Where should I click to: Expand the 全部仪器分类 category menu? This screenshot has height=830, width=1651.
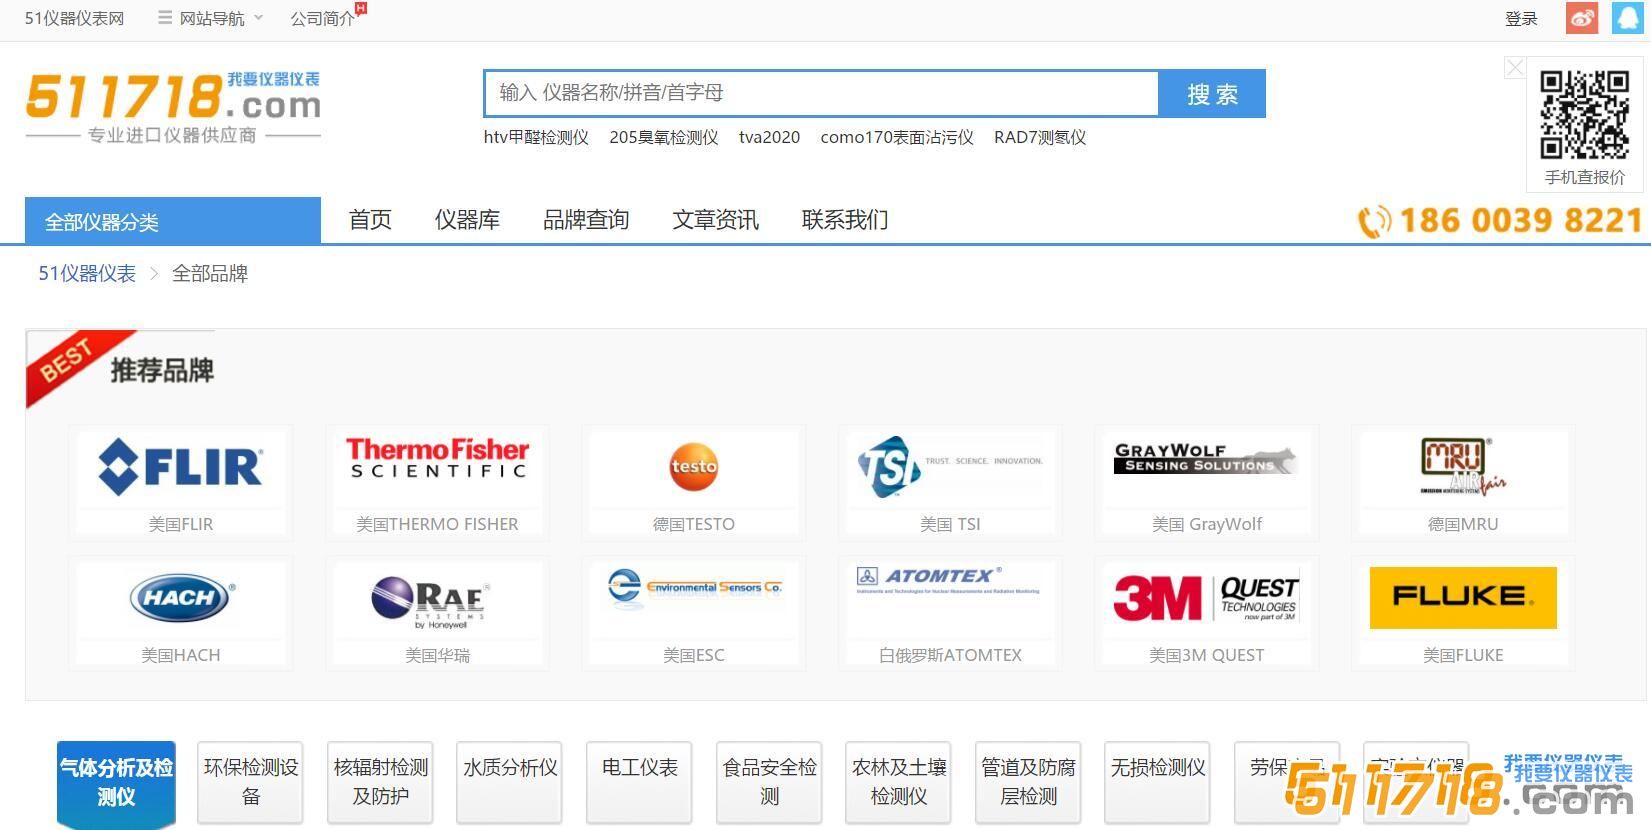(173, 221)
